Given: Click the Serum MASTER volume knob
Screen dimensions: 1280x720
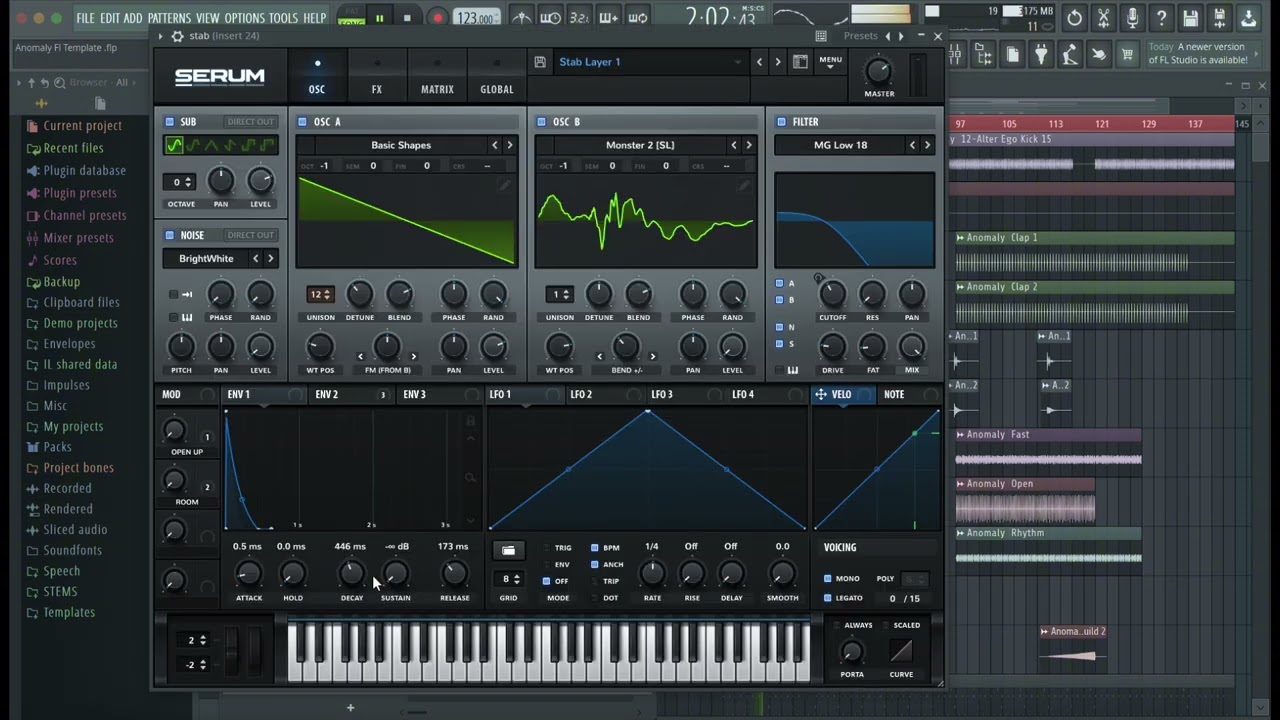Looking at the screenshot, I should pyautogui.click(x=878, y=71).
